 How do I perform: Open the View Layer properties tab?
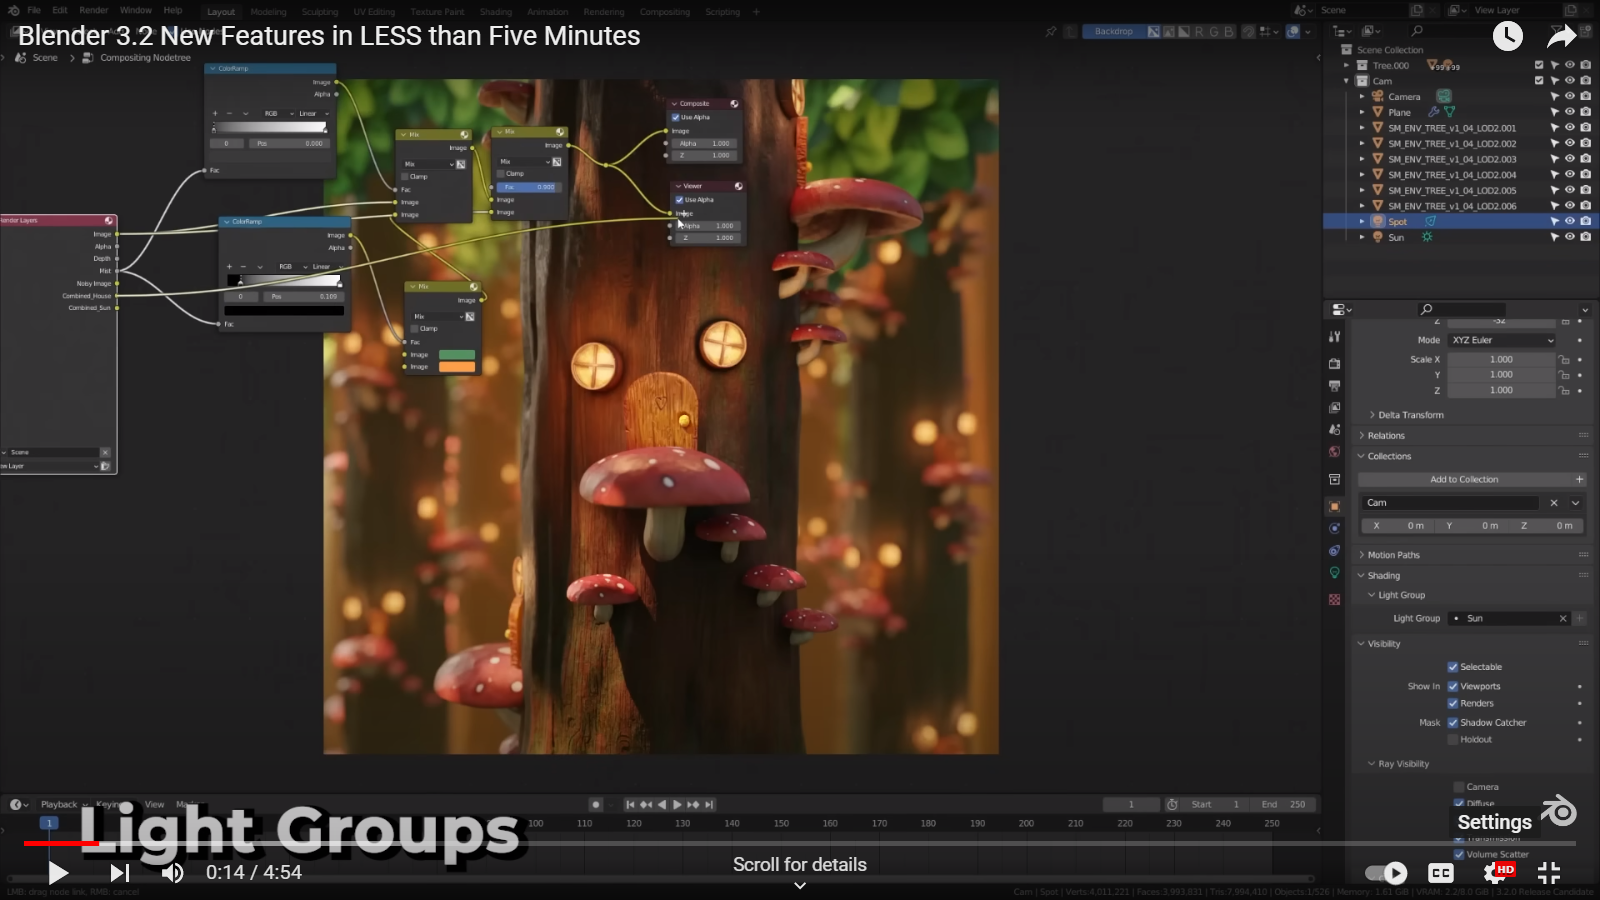point(1334,407)
